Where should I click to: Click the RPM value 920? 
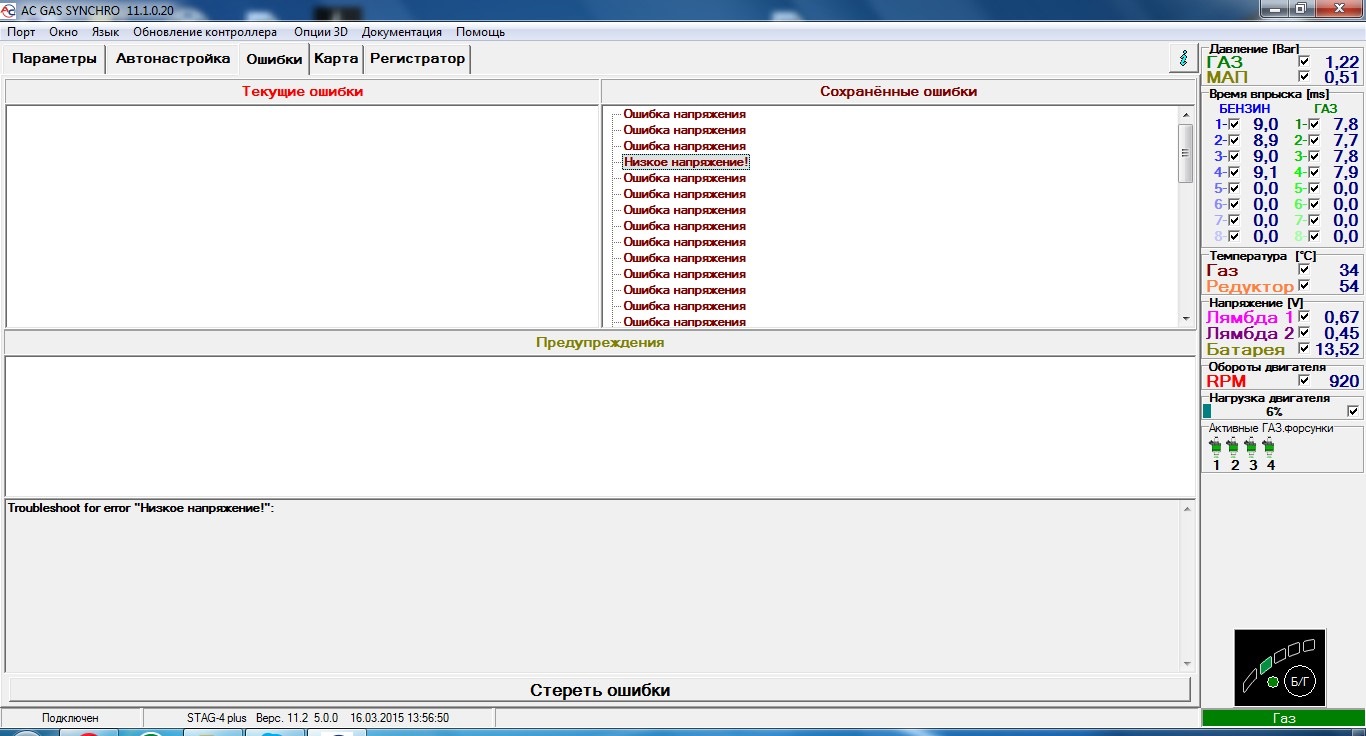tap(1344, 381)
